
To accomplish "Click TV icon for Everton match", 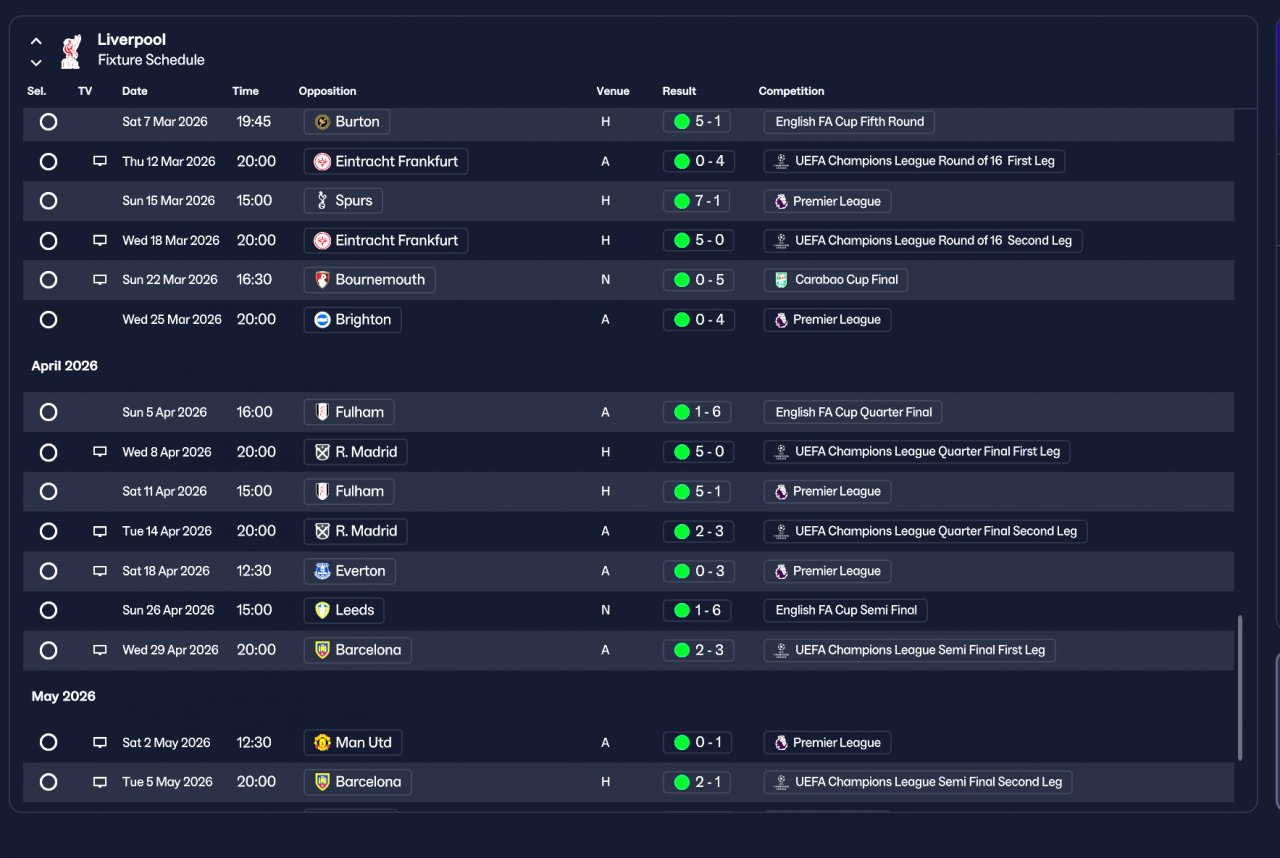I will [100, 571].
